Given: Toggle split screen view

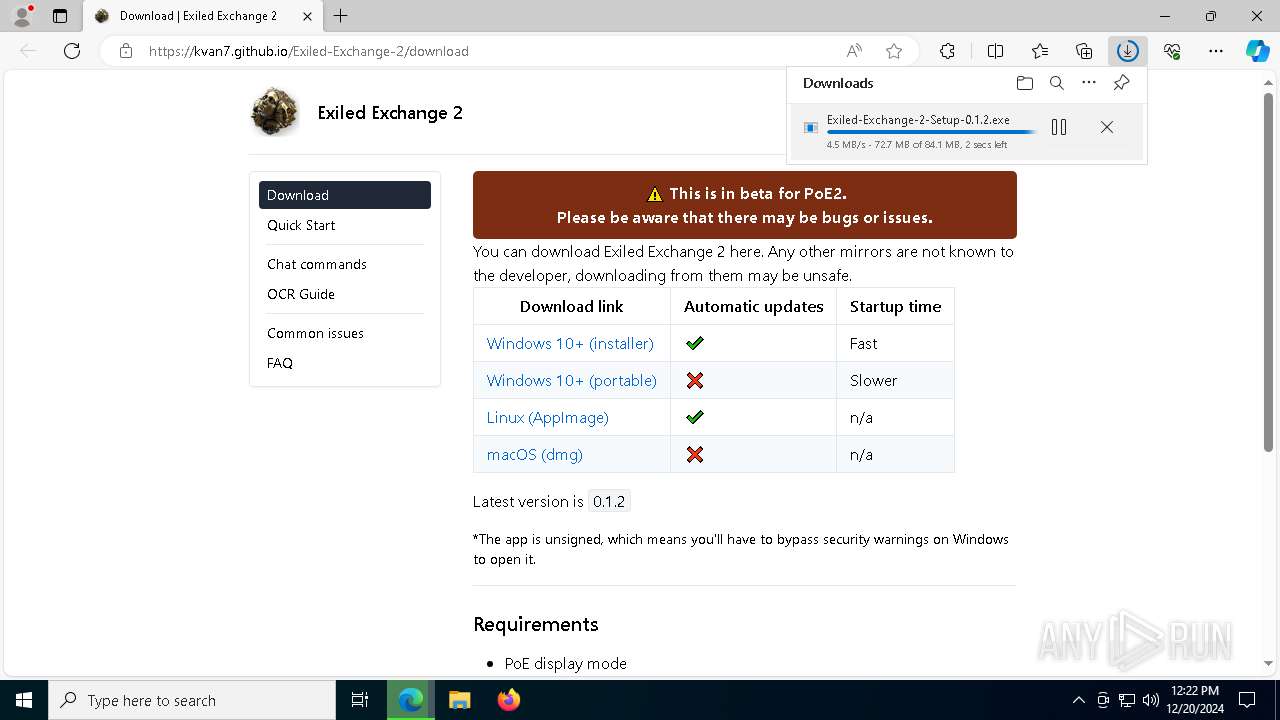Looking at the screenshot, I should pyautogui.click(x=995, y=51).
